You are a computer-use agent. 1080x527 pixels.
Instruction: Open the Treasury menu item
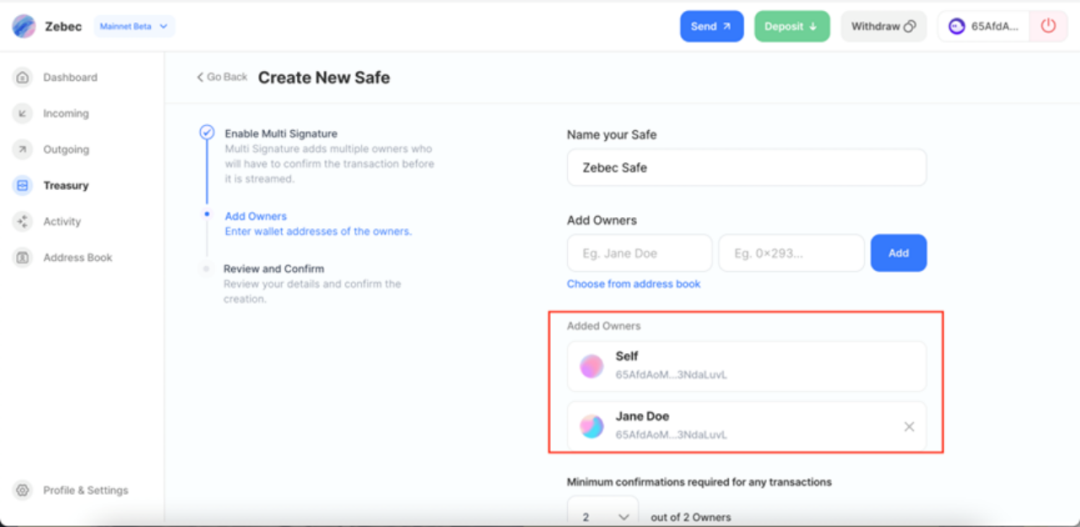click(x=65, y=186)
